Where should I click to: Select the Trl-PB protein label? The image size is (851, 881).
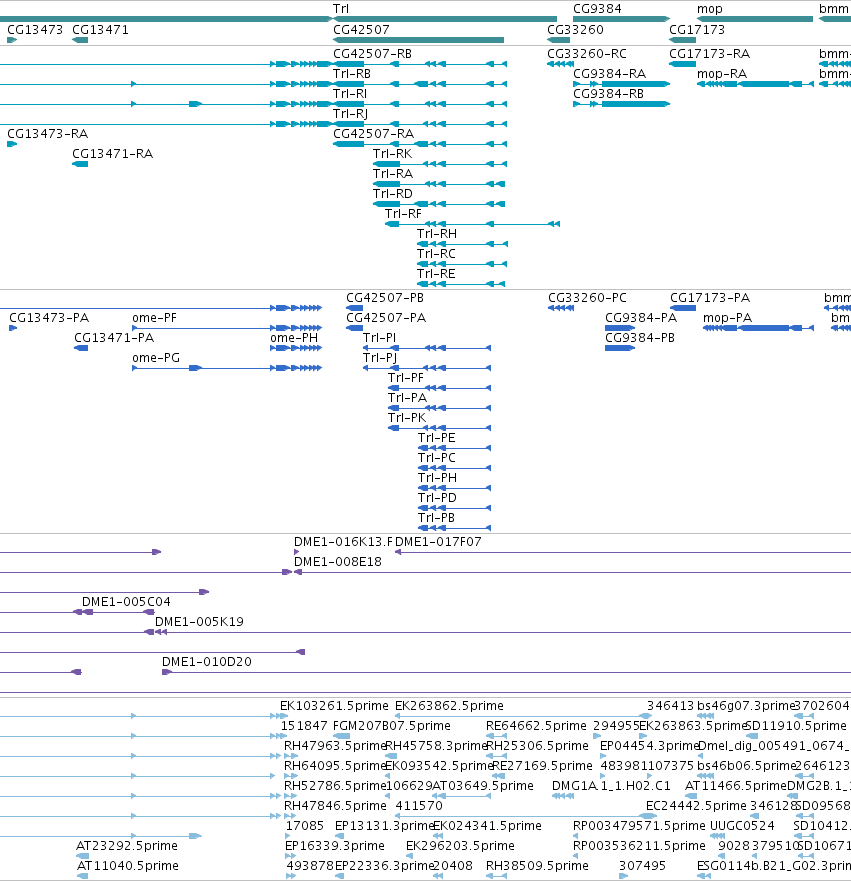436,517
